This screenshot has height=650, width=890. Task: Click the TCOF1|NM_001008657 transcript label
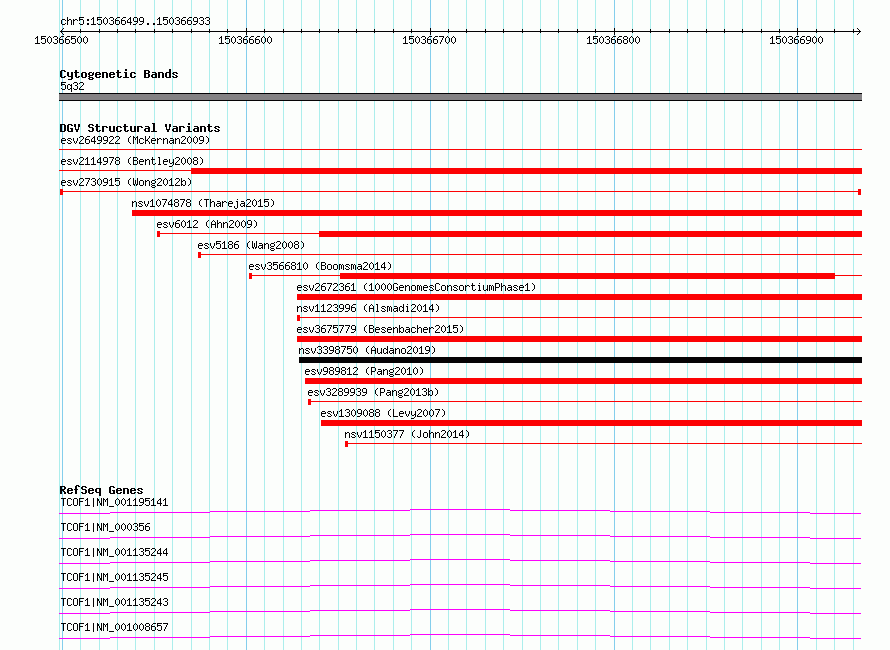pyautogui.click(x=114, y=627)
